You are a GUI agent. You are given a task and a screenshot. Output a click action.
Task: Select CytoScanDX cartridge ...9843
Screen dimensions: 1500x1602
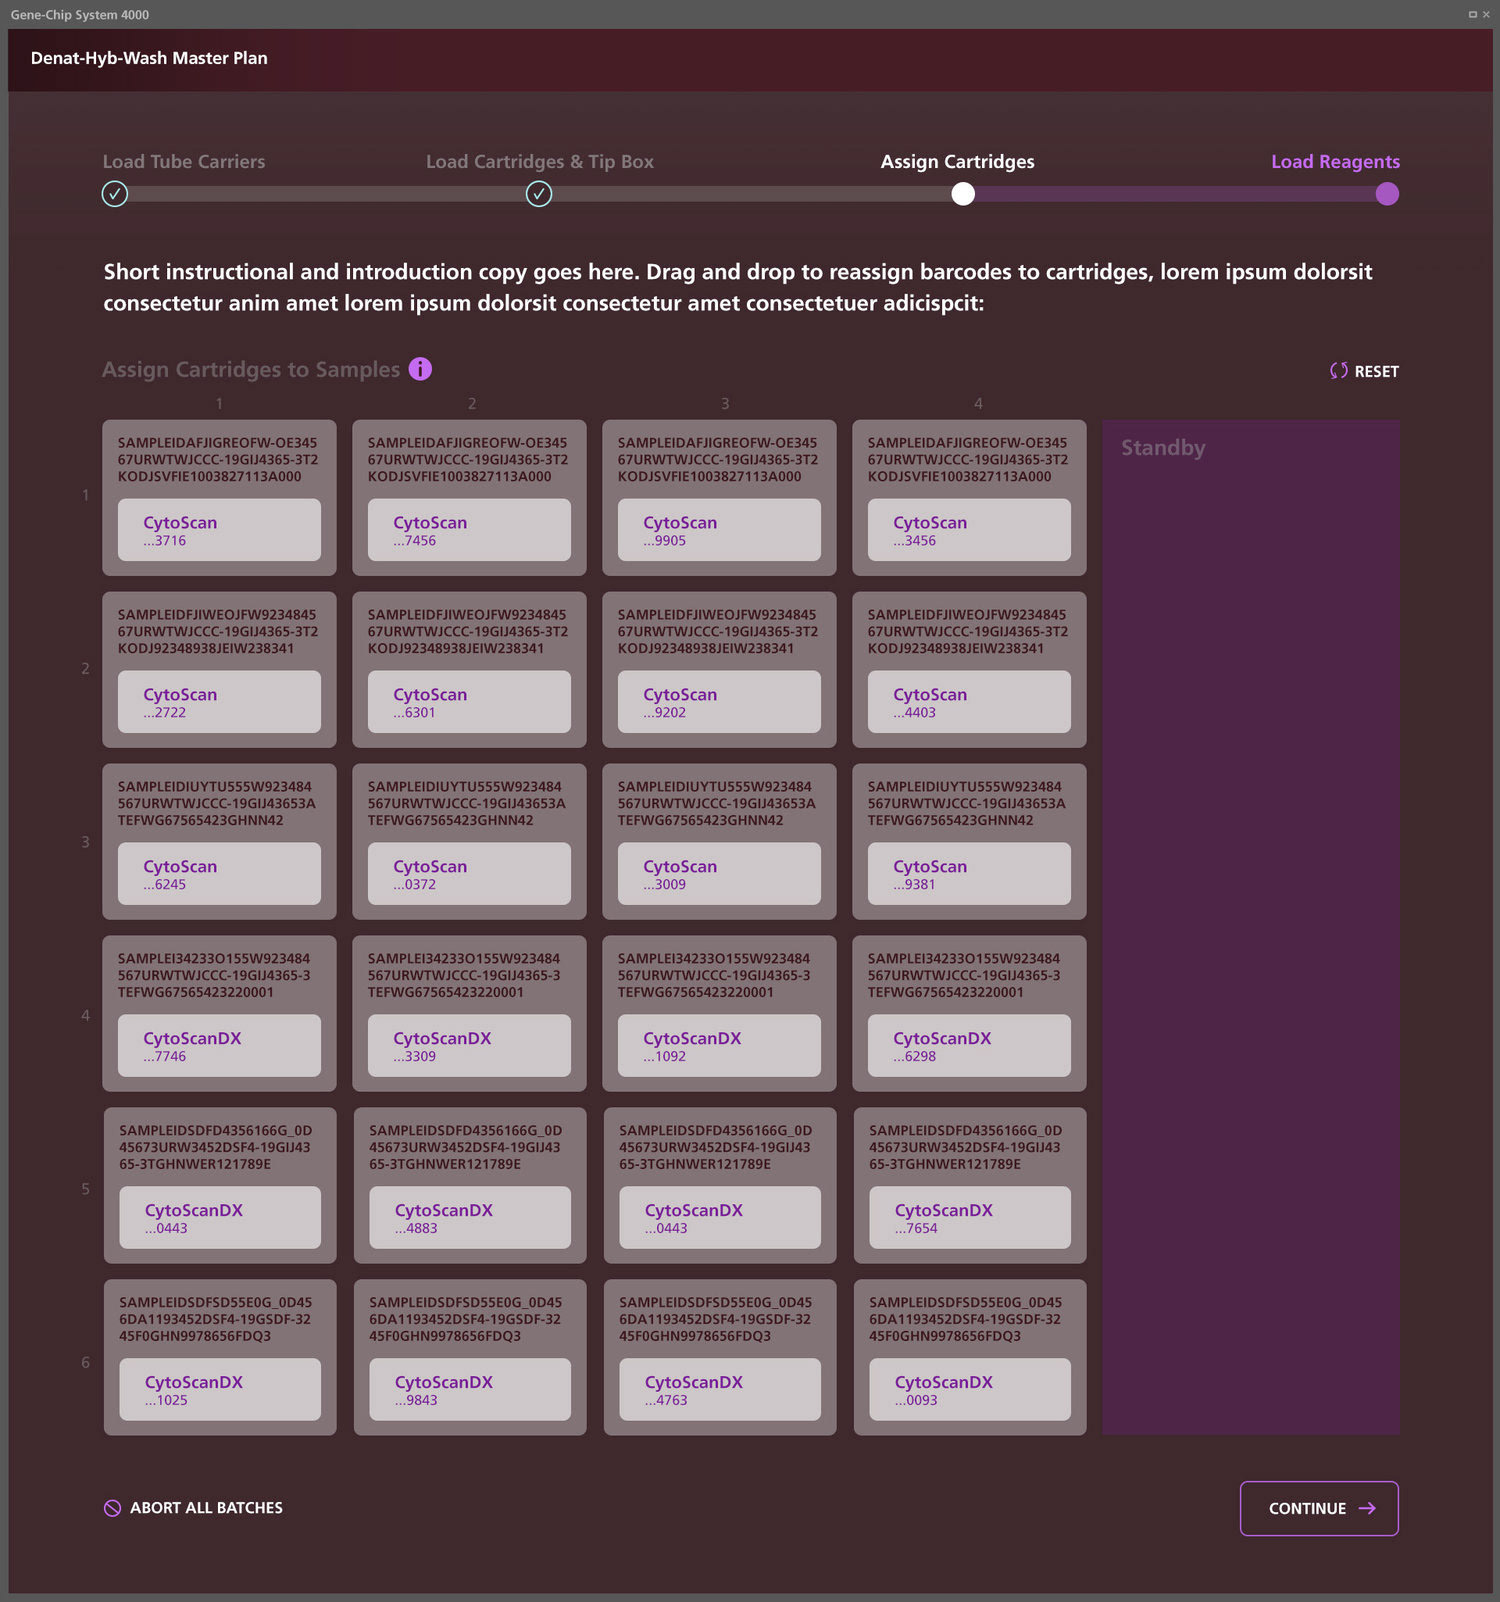[470, 1390]
